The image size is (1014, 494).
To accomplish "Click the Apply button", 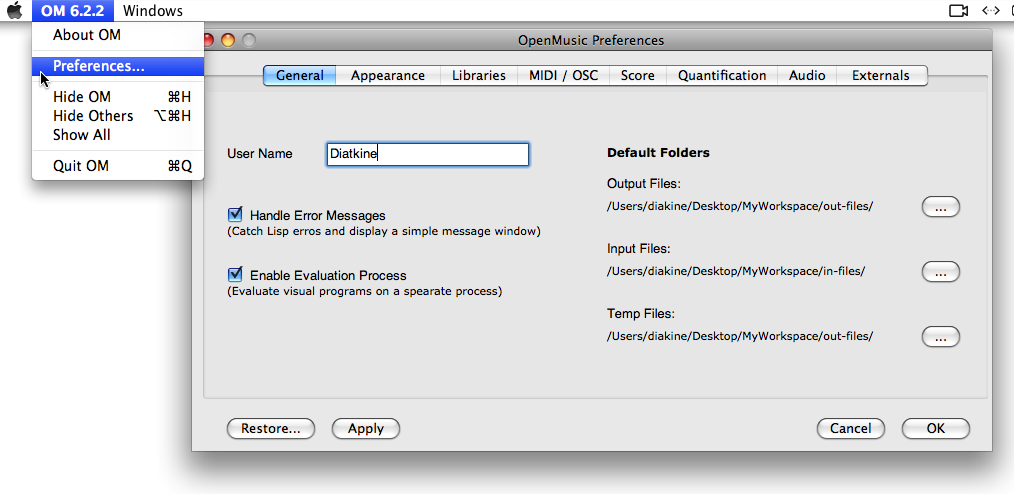I will coord(366,428).
